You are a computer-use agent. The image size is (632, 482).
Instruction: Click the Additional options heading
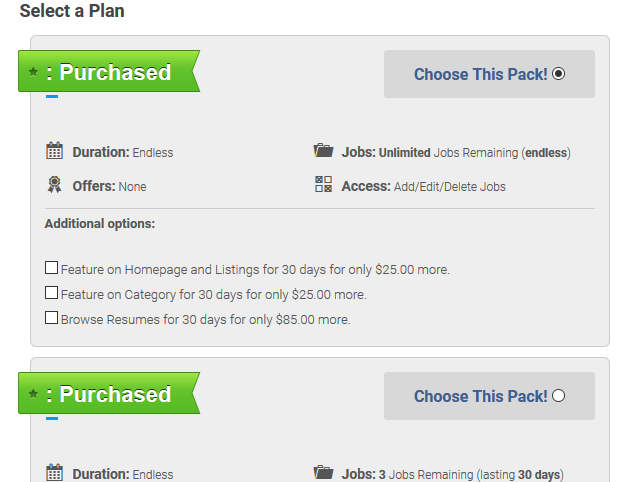100,224
